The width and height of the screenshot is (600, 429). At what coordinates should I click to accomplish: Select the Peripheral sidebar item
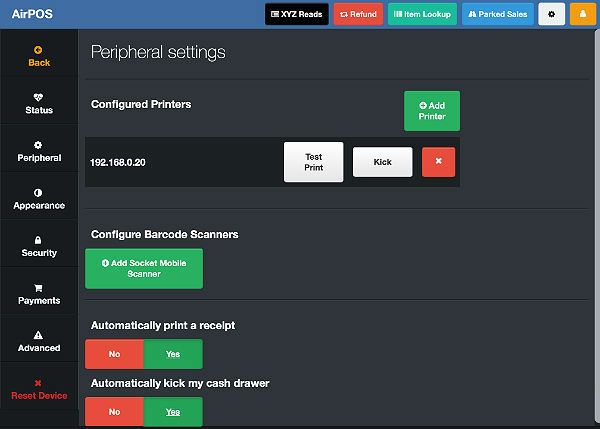39,152
